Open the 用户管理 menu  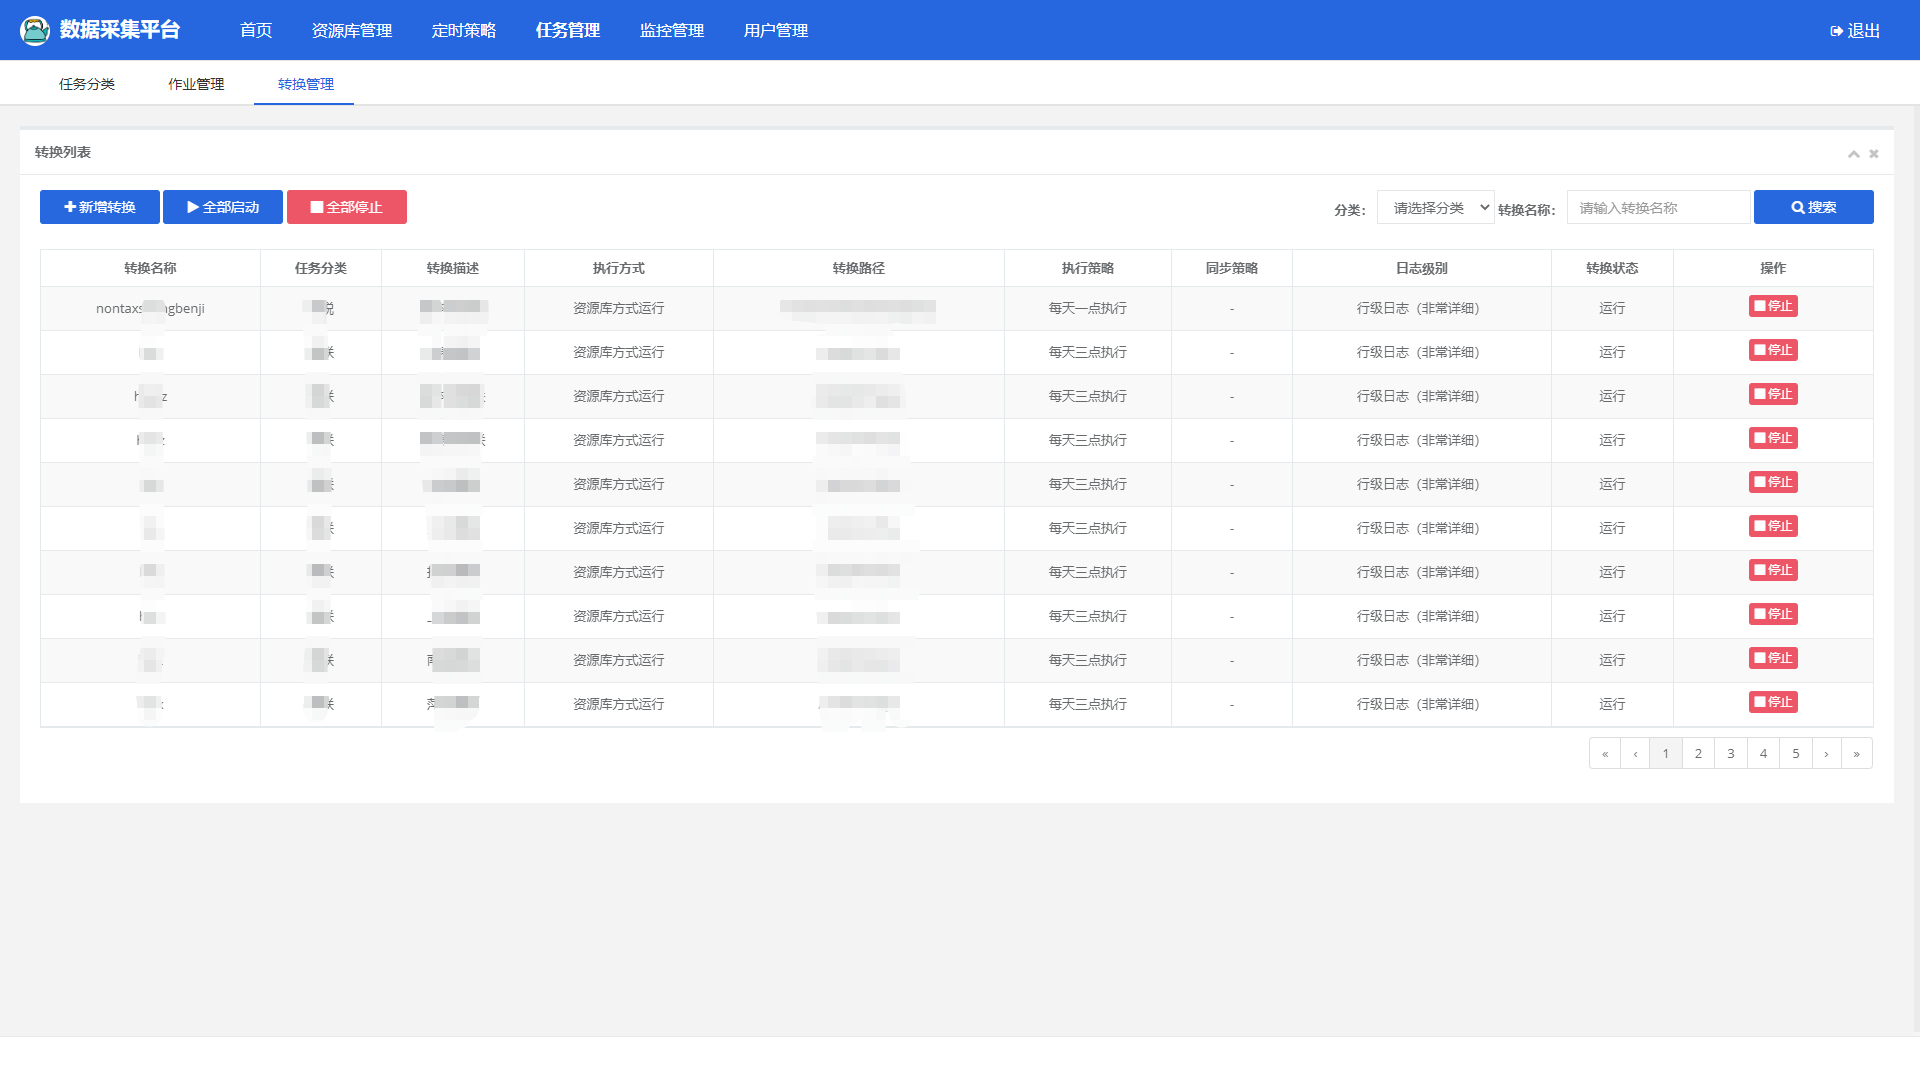[x=776, y=31]
